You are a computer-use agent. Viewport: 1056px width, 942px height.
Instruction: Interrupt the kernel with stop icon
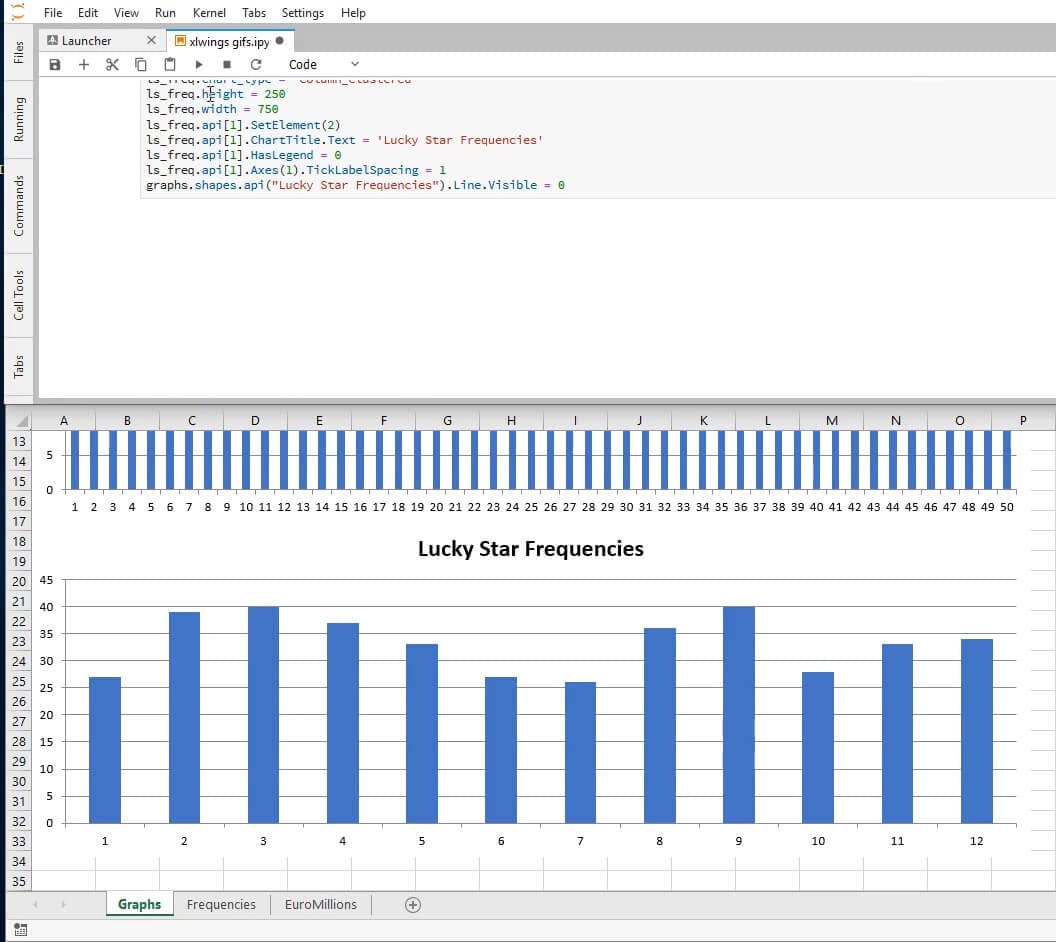pyautogui.click(x=227, y=64)
